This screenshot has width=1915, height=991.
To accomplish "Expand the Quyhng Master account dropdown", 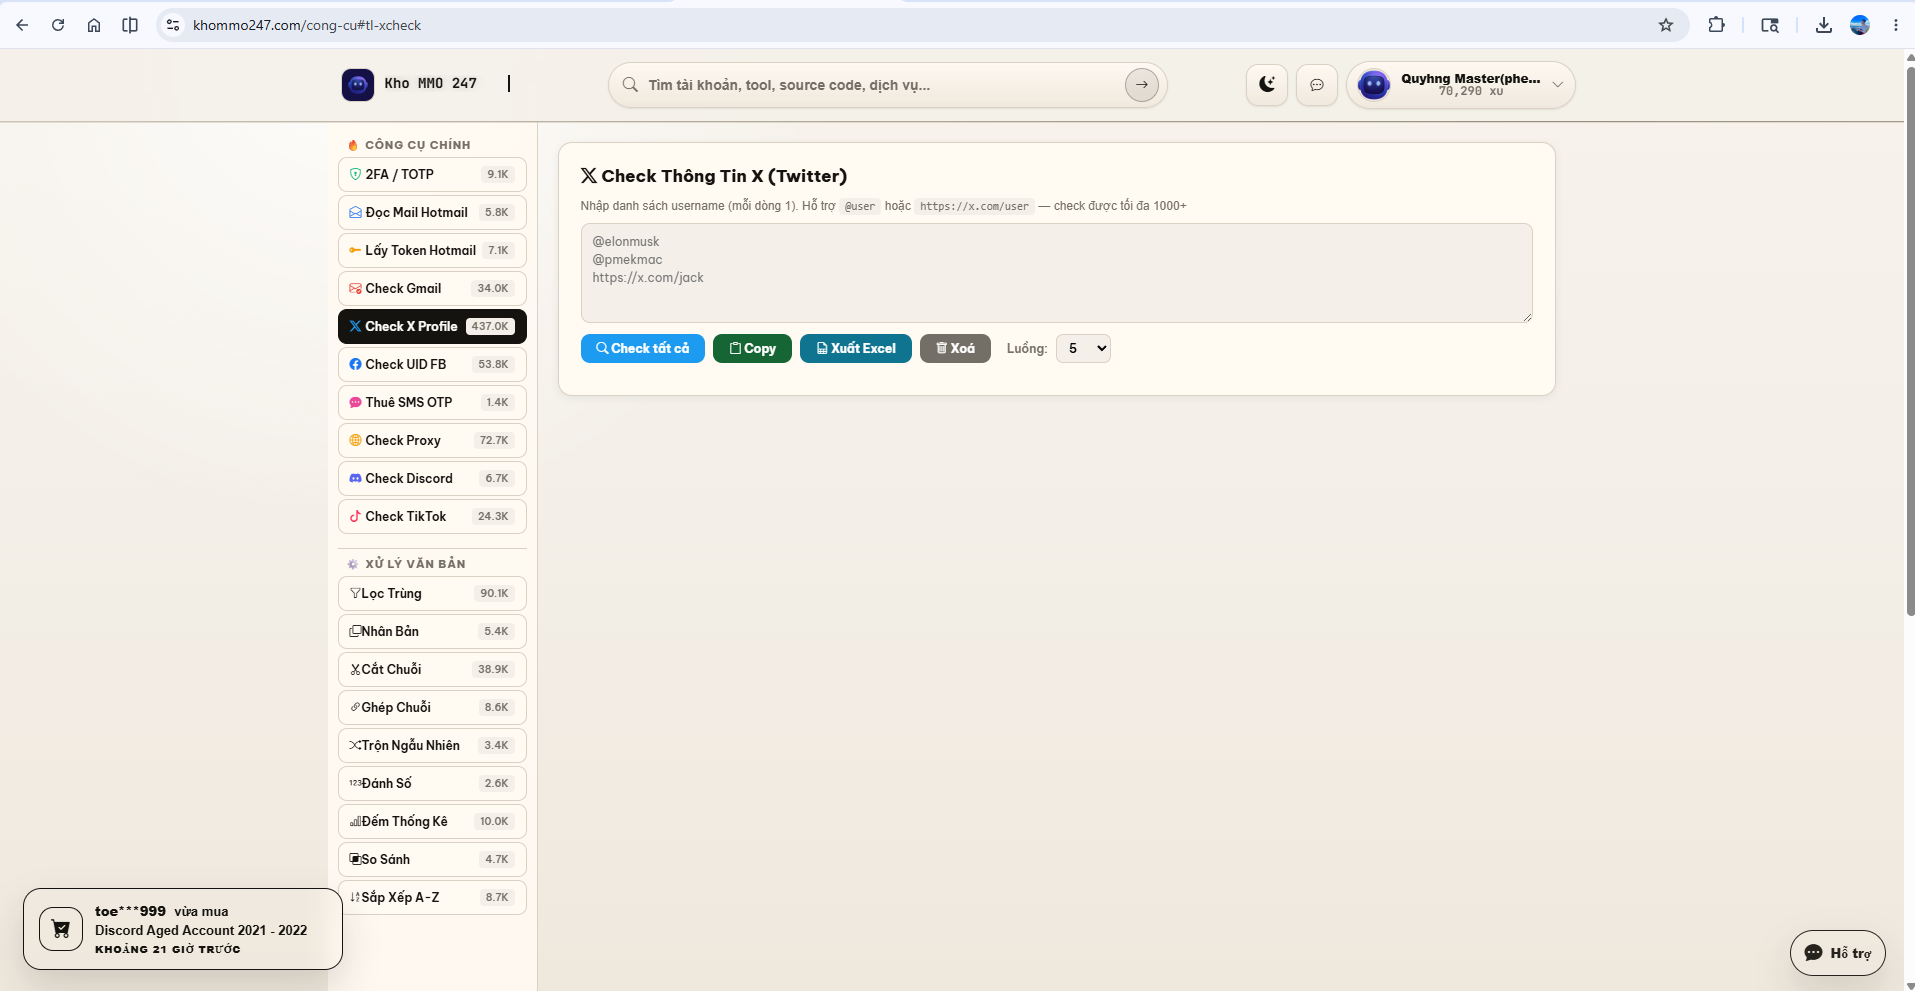I will tap(1557, 85).
